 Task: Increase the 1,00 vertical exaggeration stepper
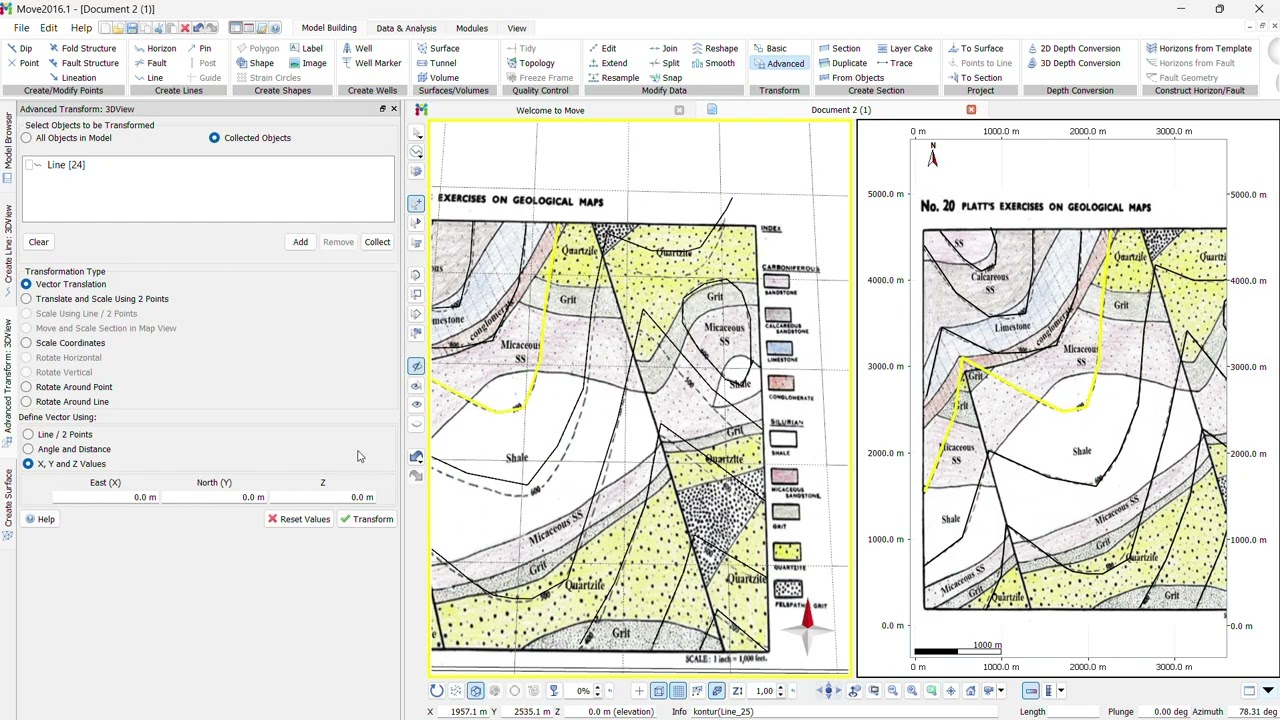780,687
